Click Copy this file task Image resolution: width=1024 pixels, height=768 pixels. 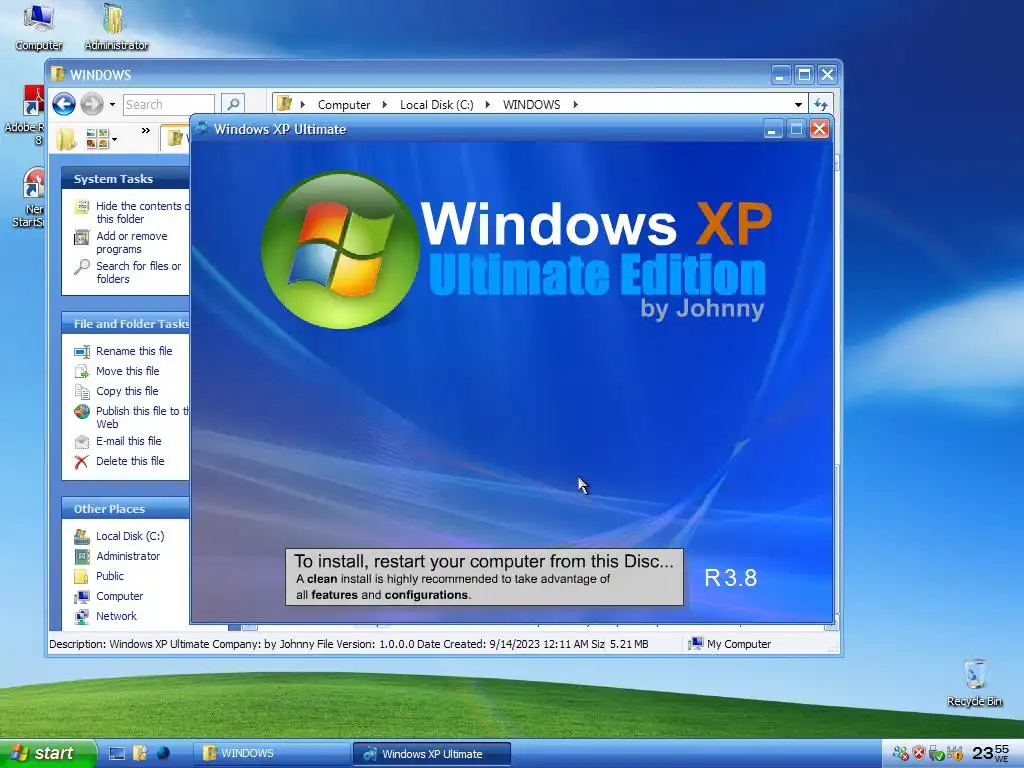pos(127,391)
